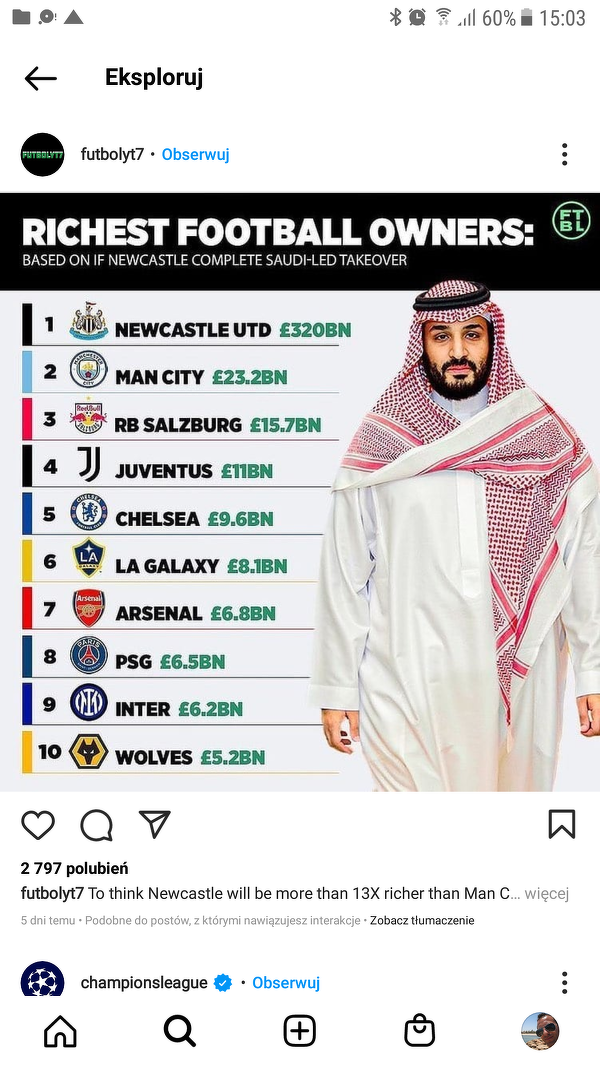Like the futbolyt7 post with heart icon

click(38, 824)
